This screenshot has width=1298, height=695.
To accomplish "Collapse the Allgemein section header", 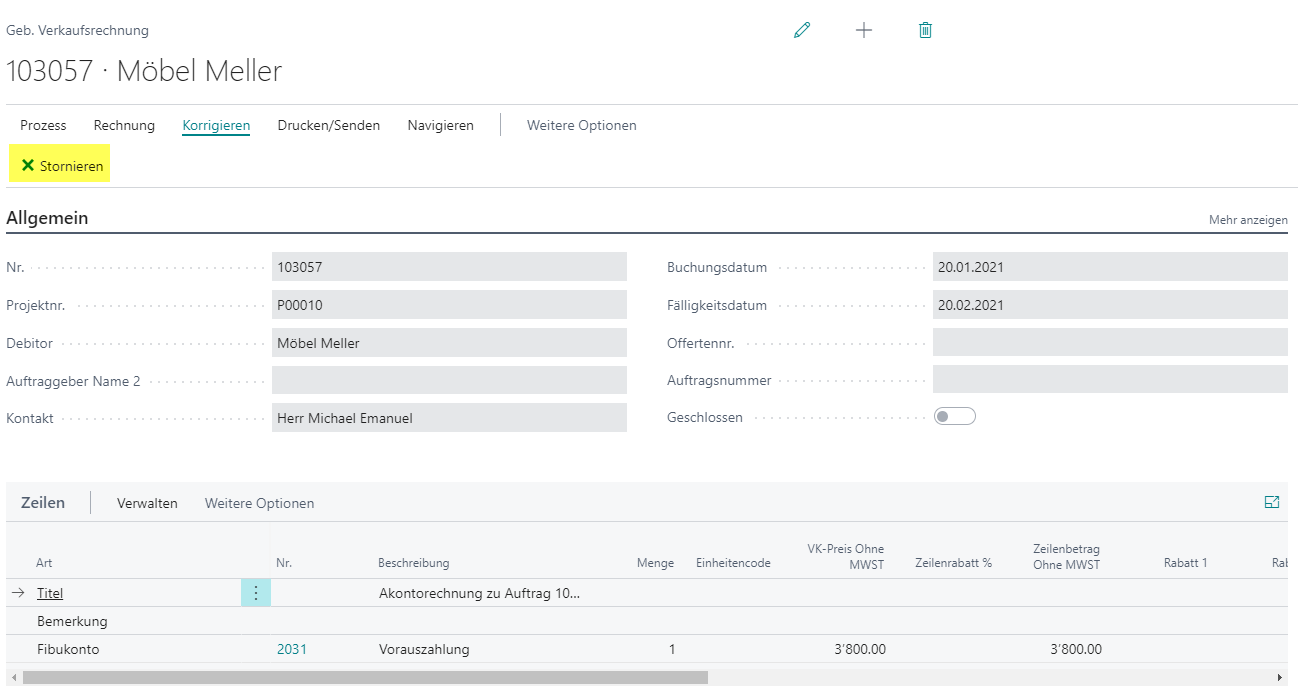I will point(47,218).
